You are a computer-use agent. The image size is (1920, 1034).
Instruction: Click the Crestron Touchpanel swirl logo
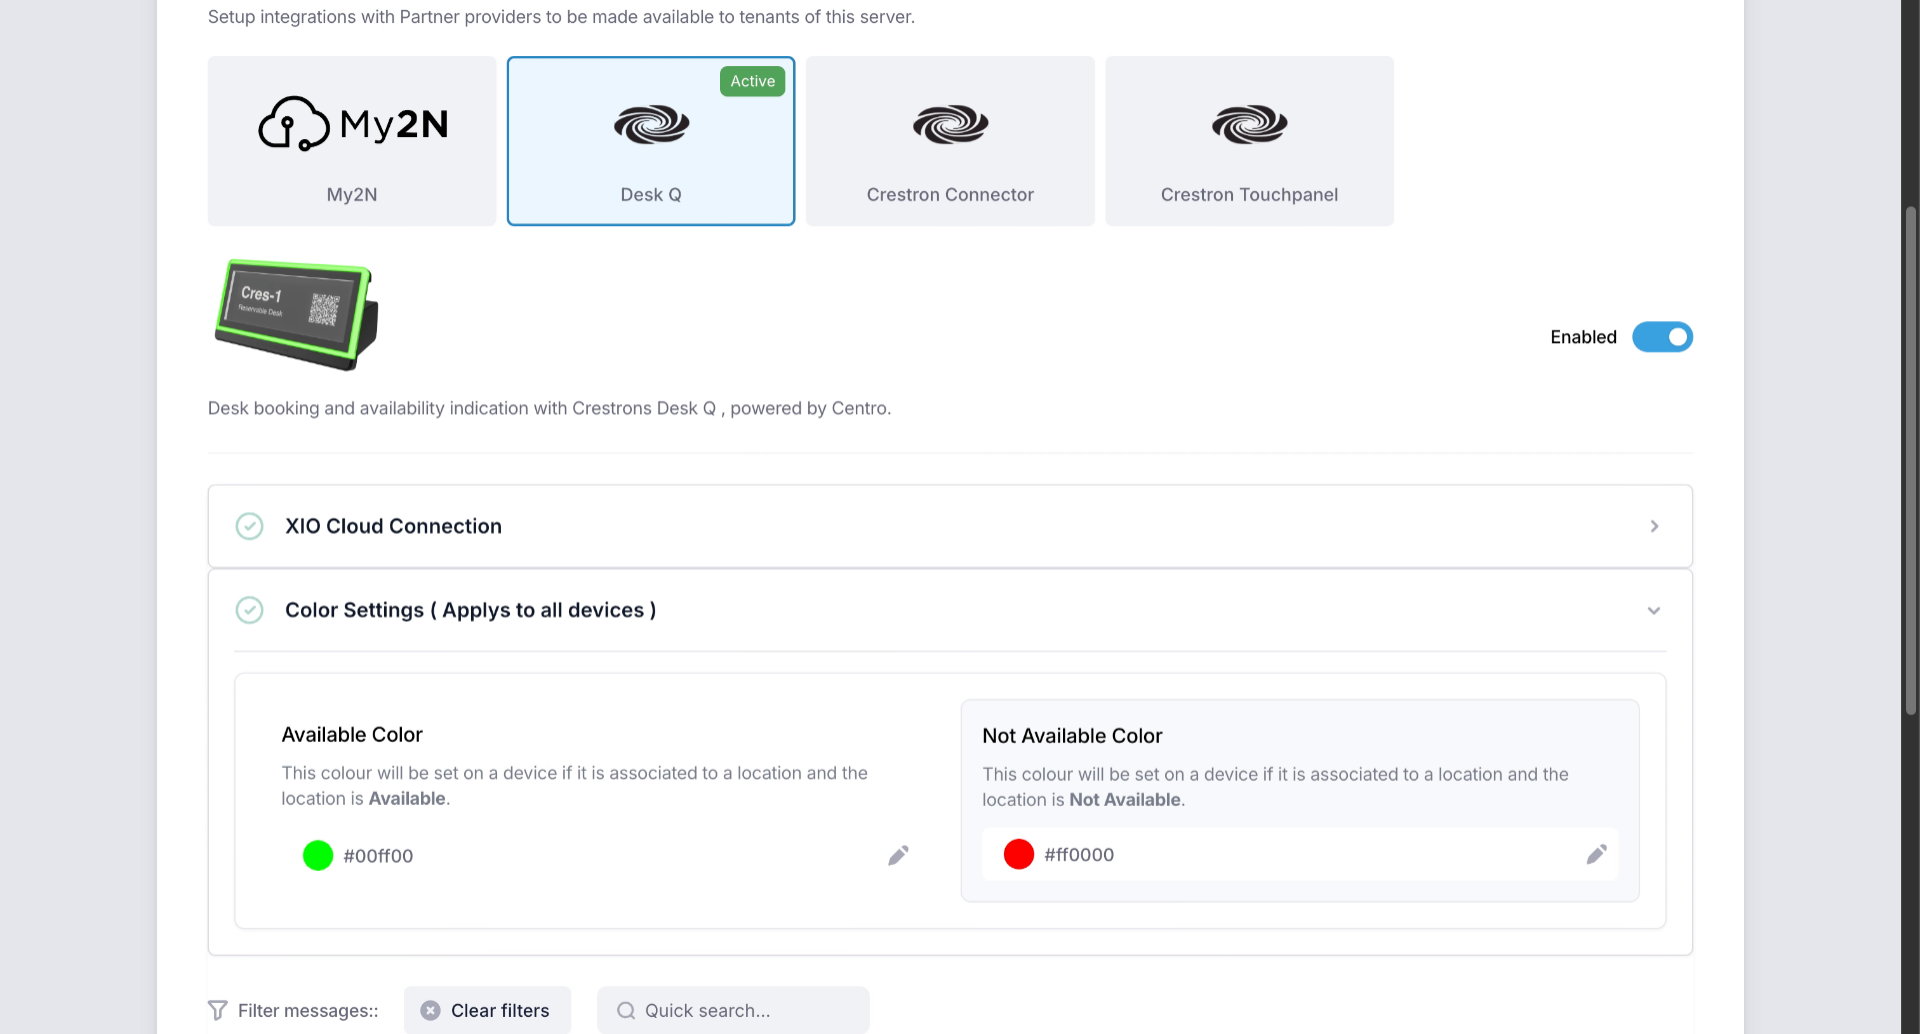point(1249,125)
